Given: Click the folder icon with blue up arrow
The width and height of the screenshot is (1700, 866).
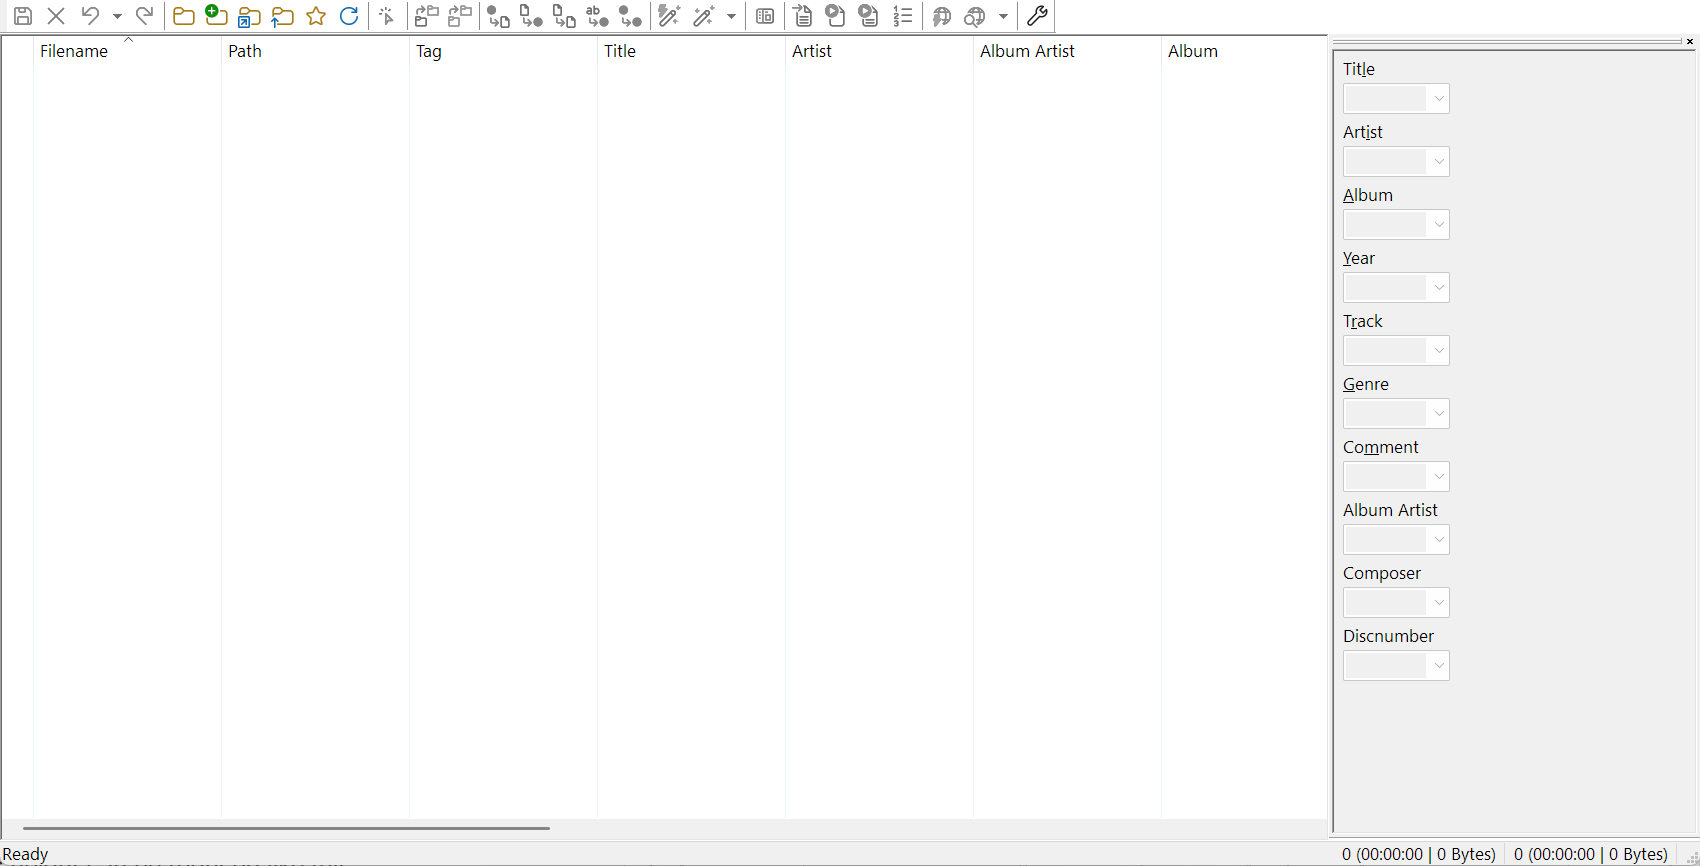Looking at the screenshot, I should point(283,16).
